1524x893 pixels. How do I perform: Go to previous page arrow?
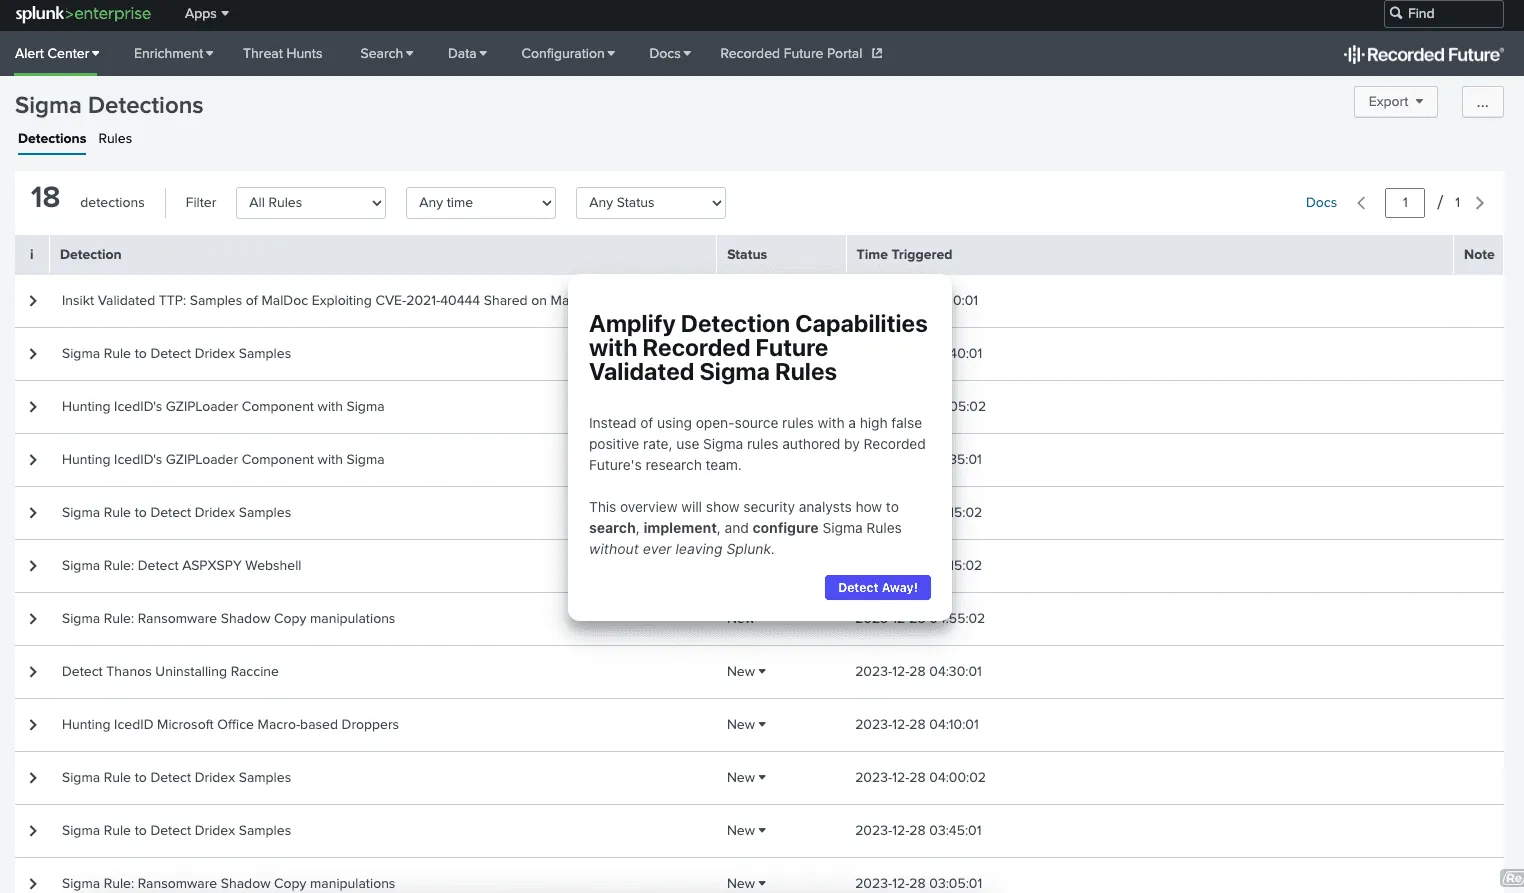click(1361, 203)
